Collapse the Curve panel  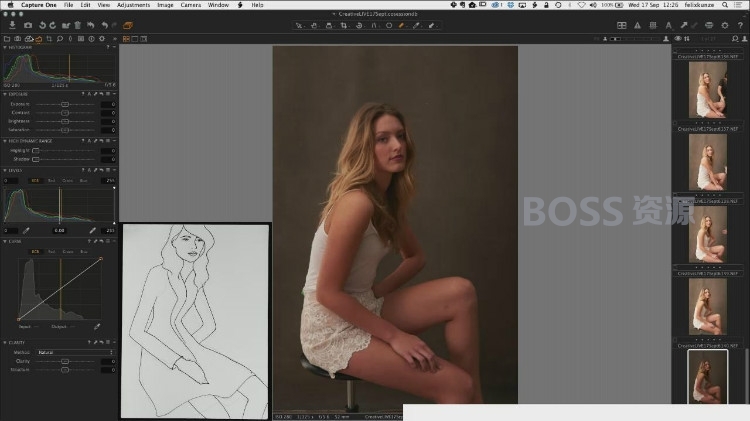pyautogui.click(x=5, y=242)
